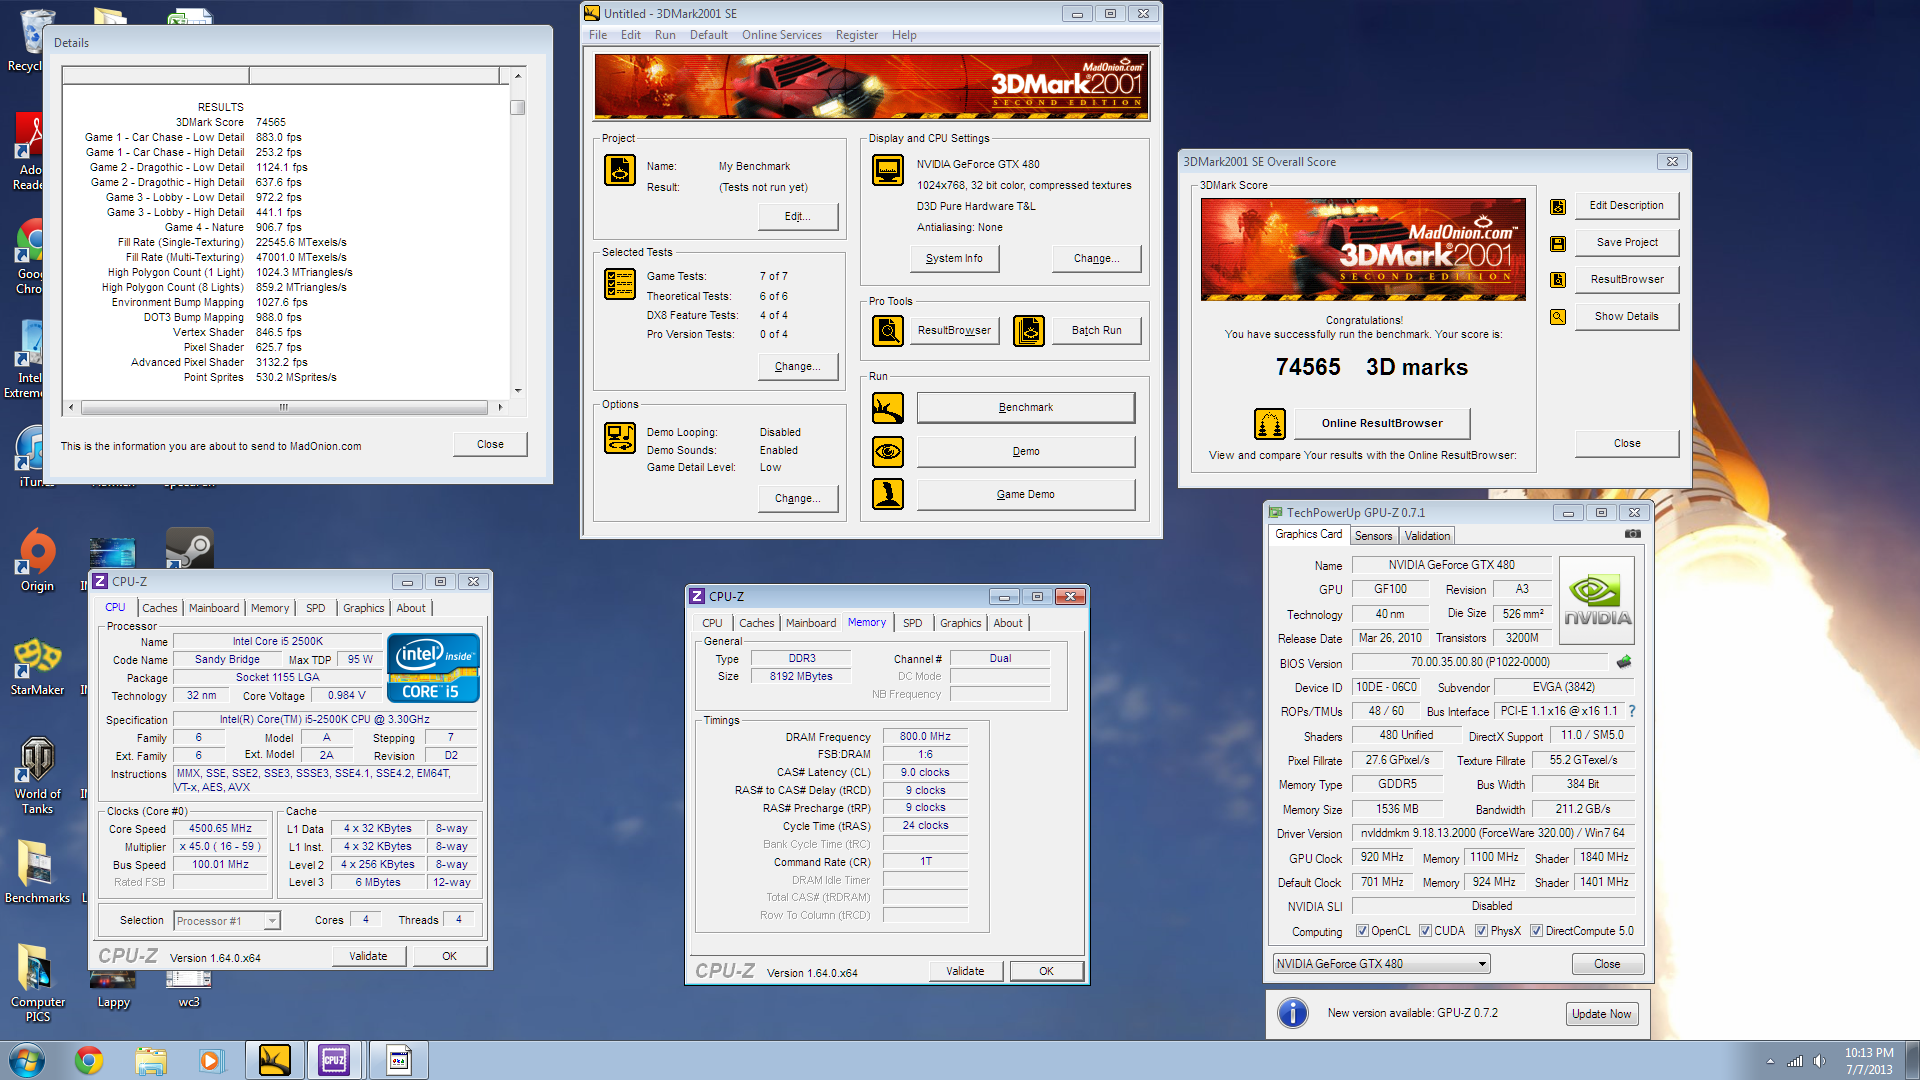The image size is (1920, 1080).
Task: Click the Details window horizontal scrollbar
Action: 284,408
